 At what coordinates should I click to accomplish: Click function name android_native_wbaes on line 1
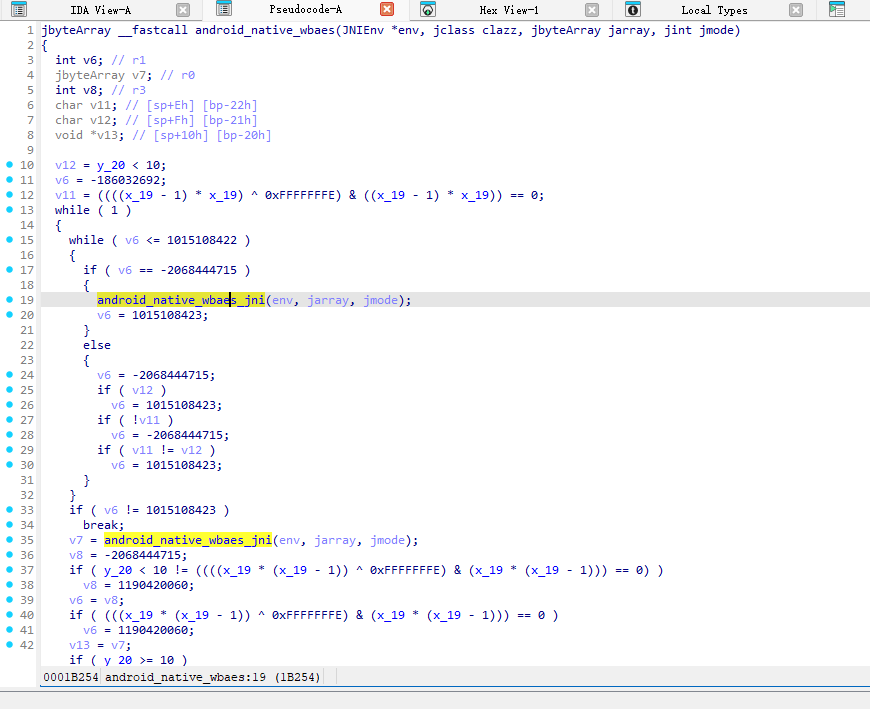click(265, 31)
